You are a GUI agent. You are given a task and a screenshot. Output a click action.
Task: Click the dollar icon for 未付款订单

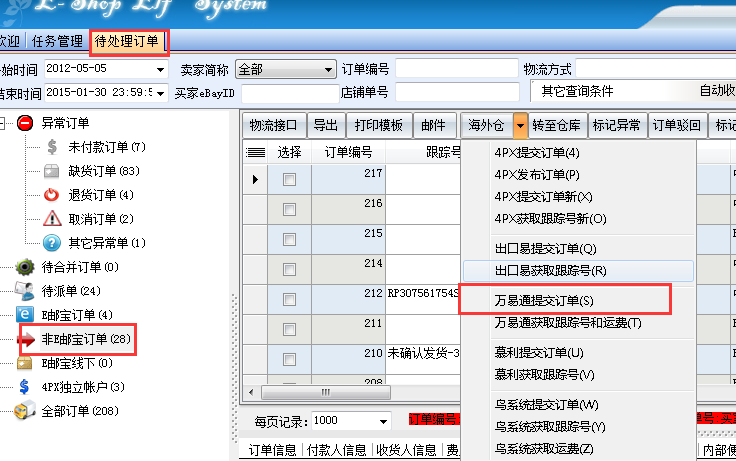(51, 147)
